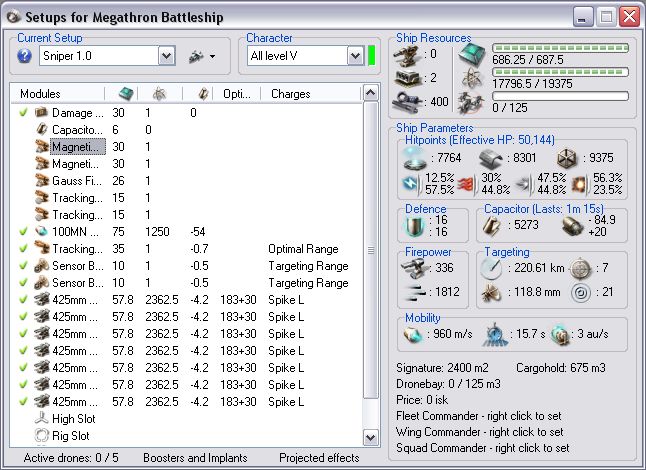Toggle the first Sensor Booster checkmark
Viewport: 646px width, 470px height.
click(x=23, y=265)
